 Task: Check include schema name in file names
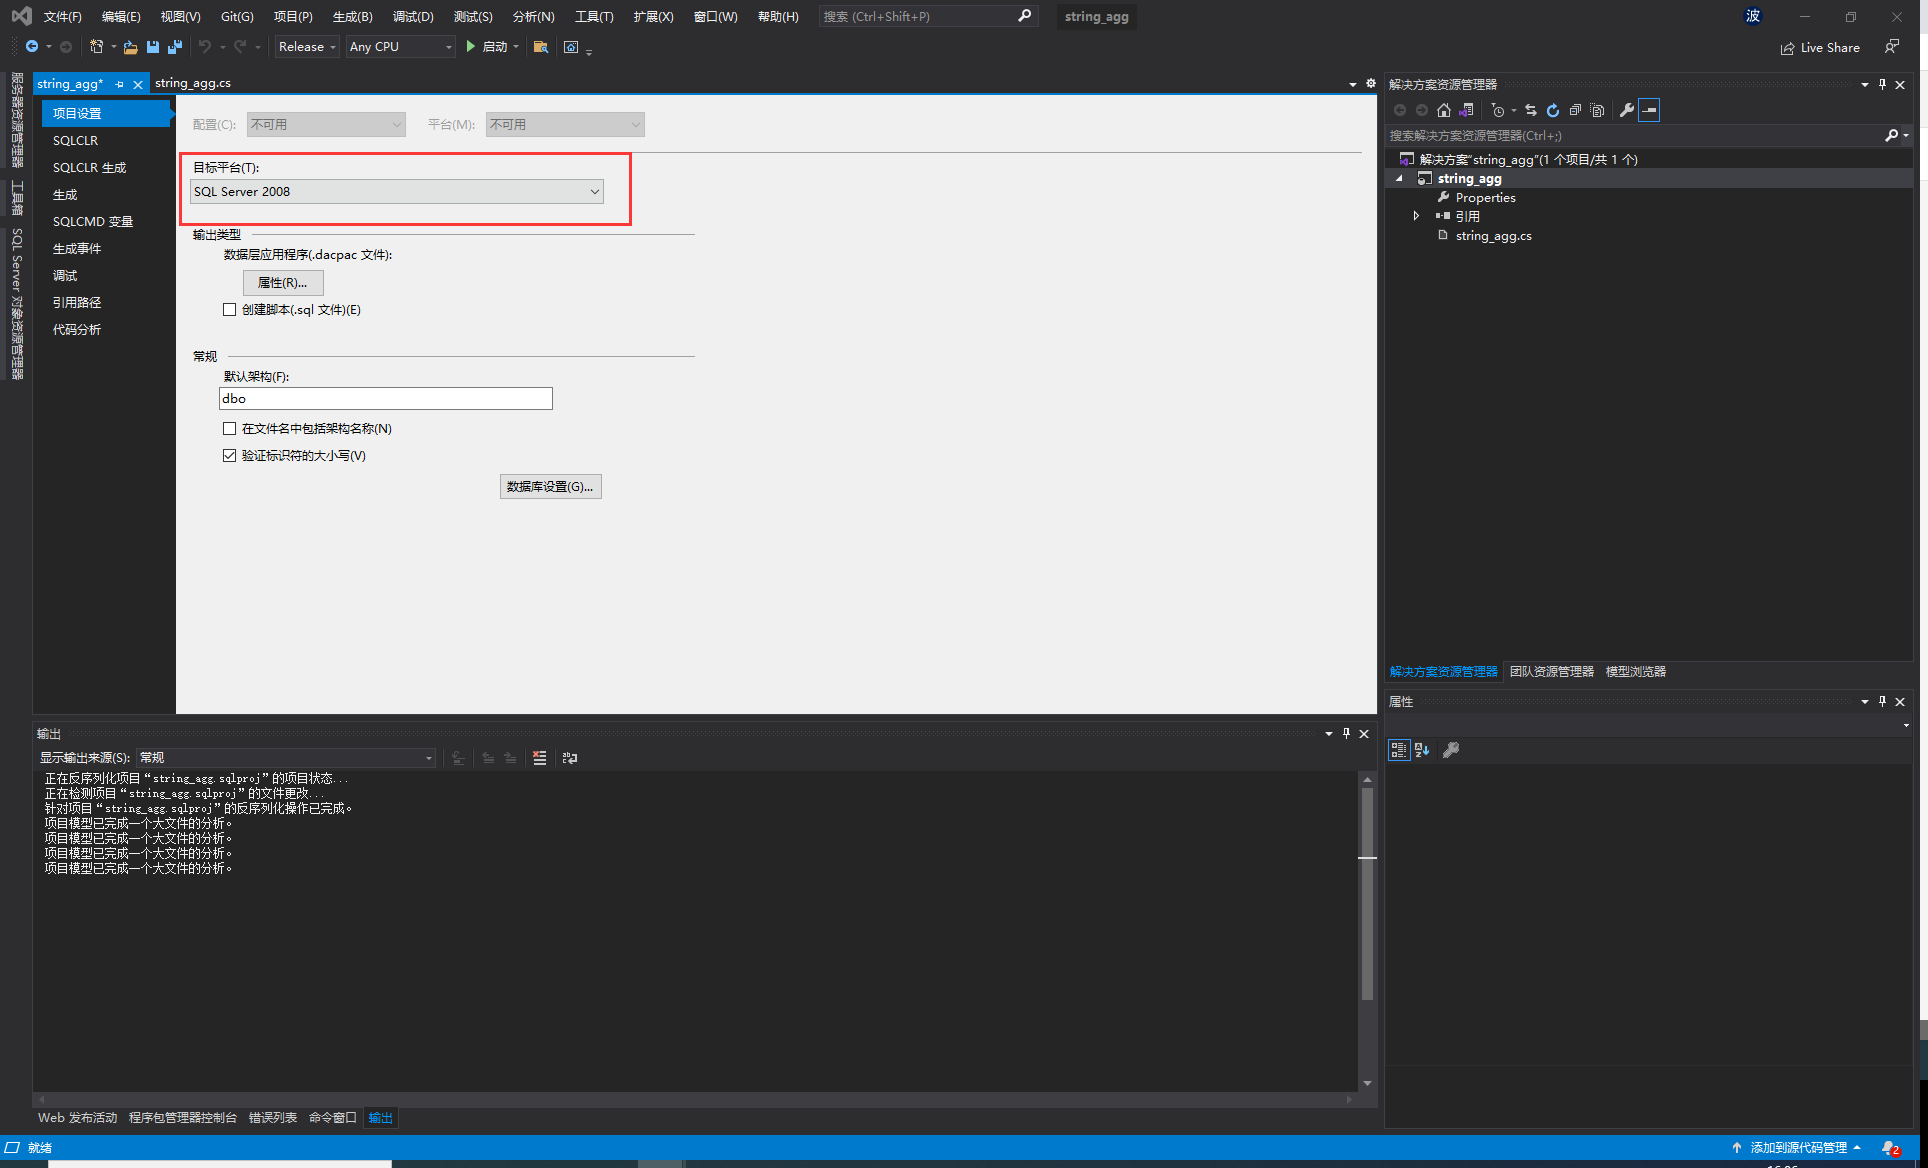pyautogui.click(x=230, y=429)
